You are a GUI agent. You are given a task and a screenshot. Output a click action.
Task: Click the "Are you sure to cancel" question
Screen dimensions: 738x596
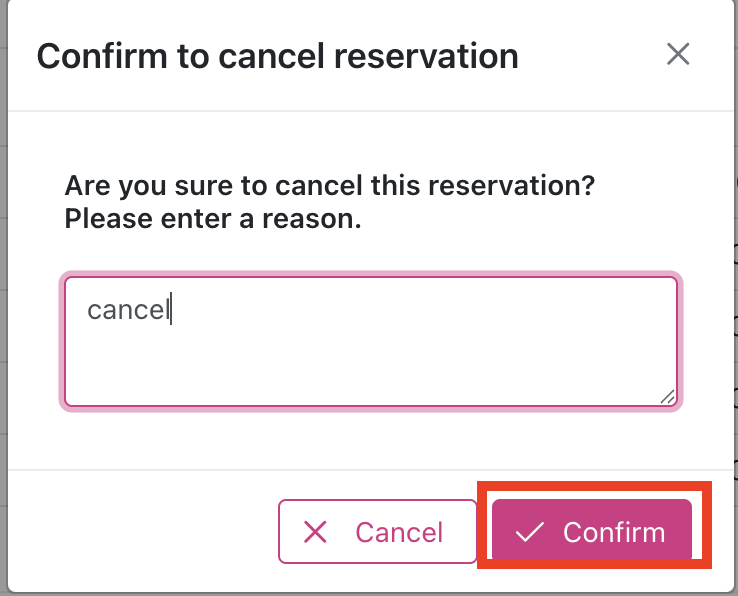330,186
